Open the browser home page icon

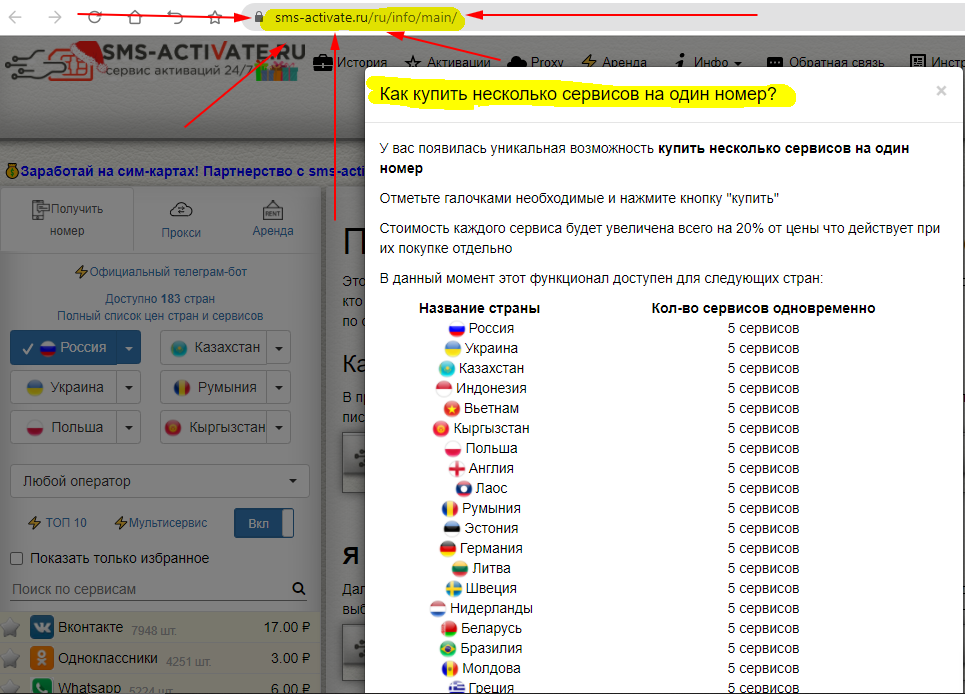point(135,17)
